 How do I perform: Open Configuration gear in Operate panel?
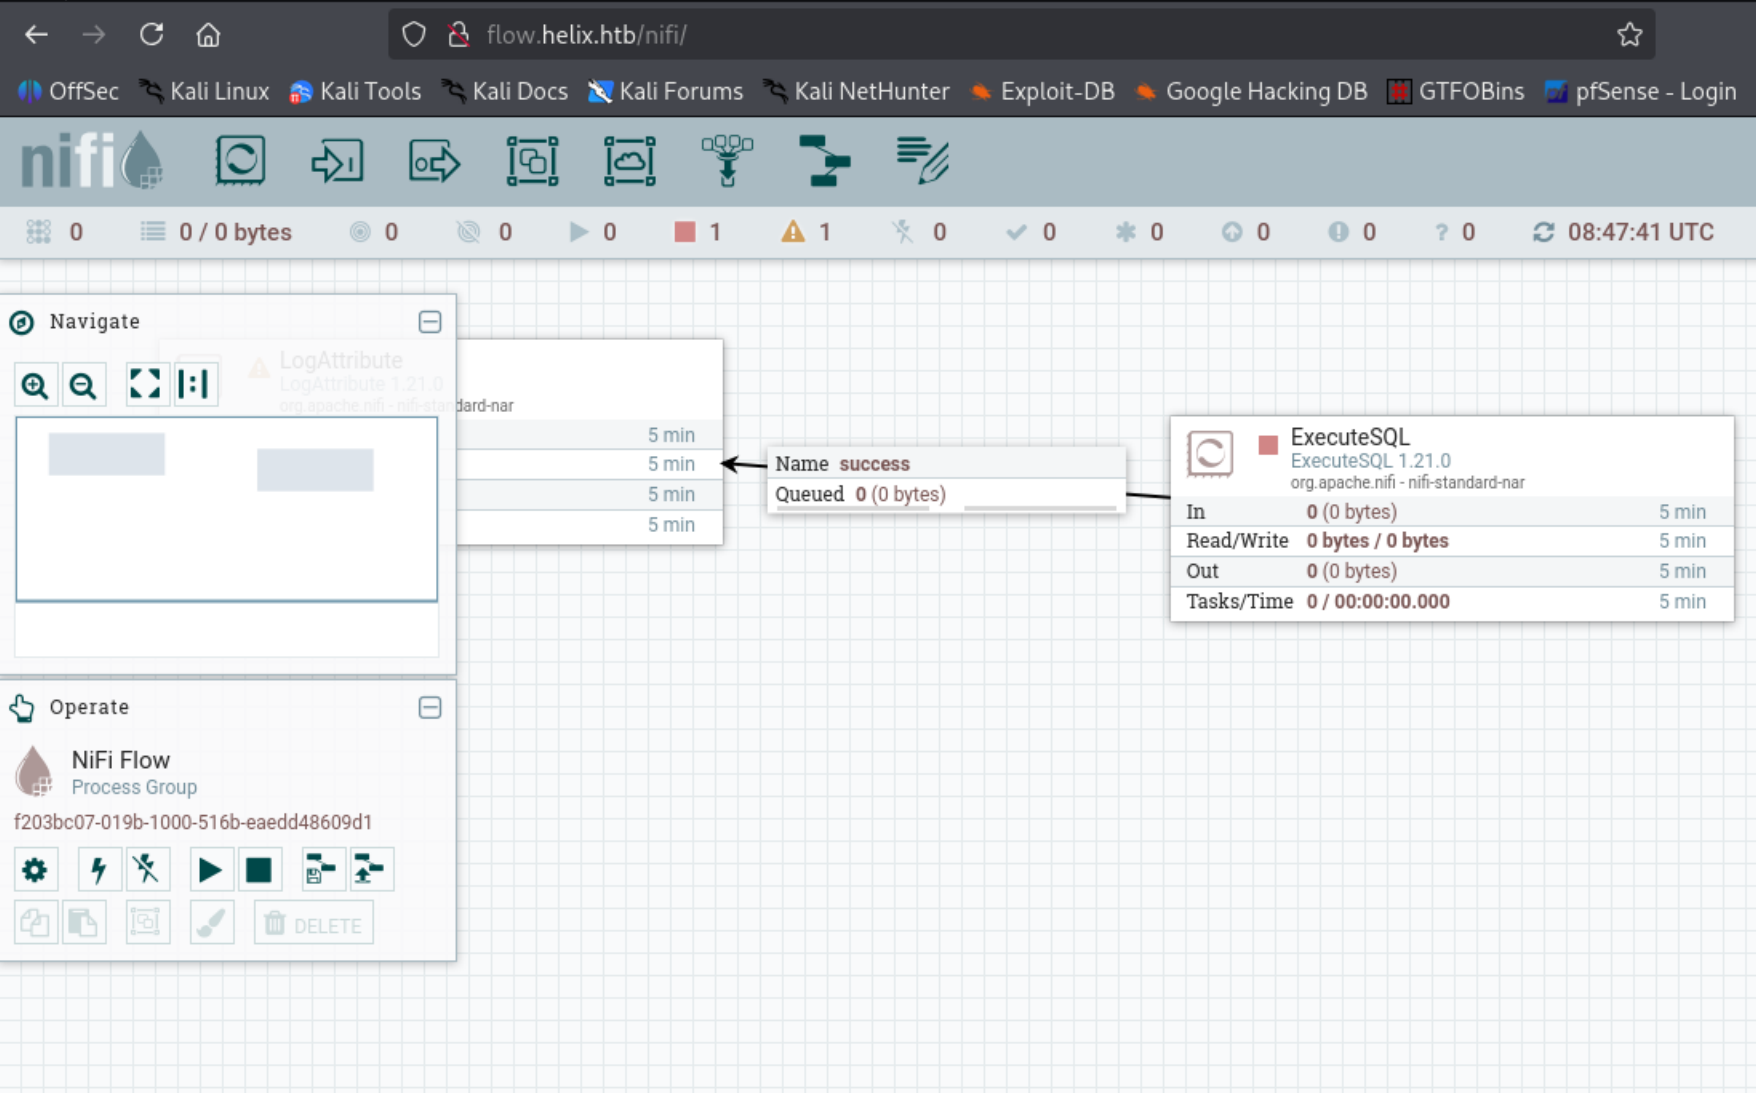click(35, 870)
